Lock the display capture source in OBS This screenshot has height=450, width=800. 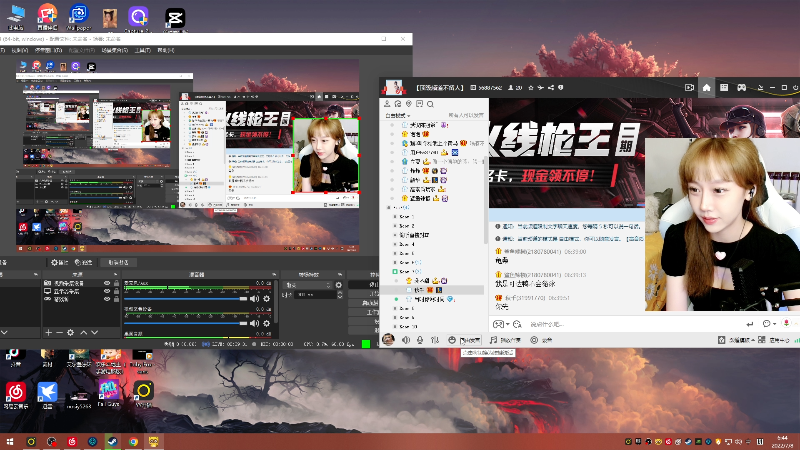coord(116,291)
